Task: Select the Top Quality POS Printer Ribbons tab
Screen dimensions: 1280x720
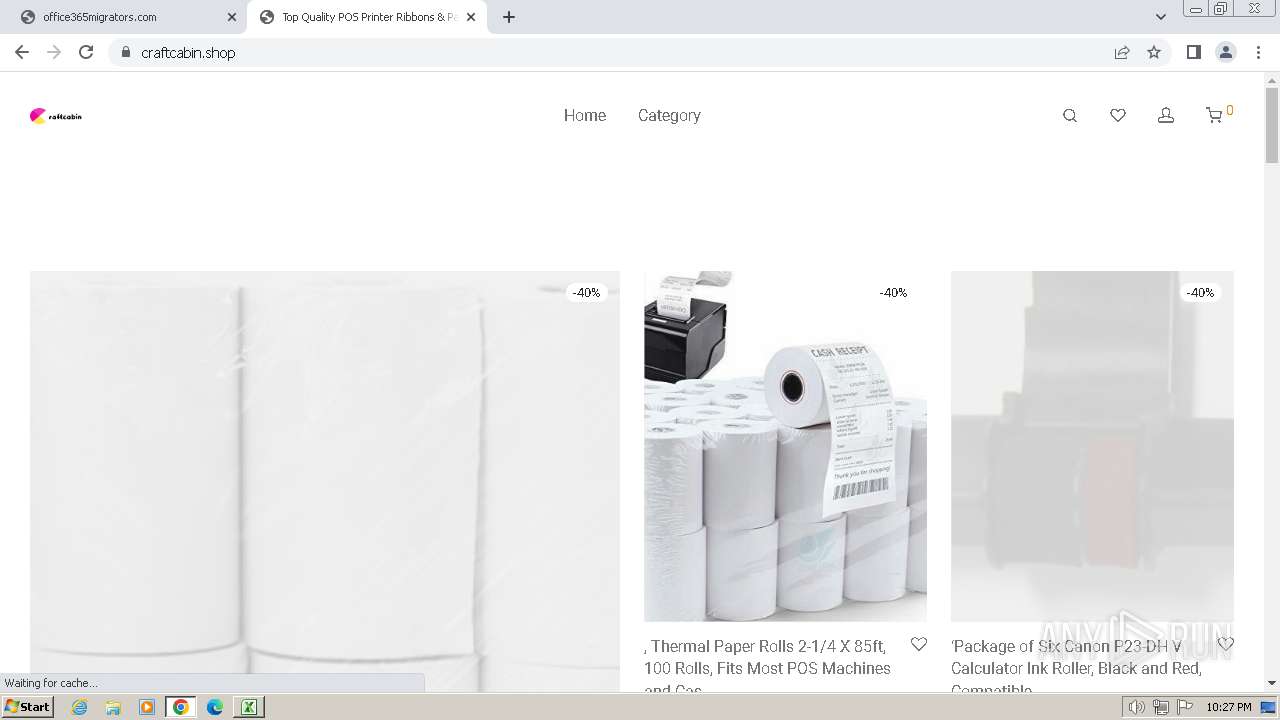Action: coord(369,17)
